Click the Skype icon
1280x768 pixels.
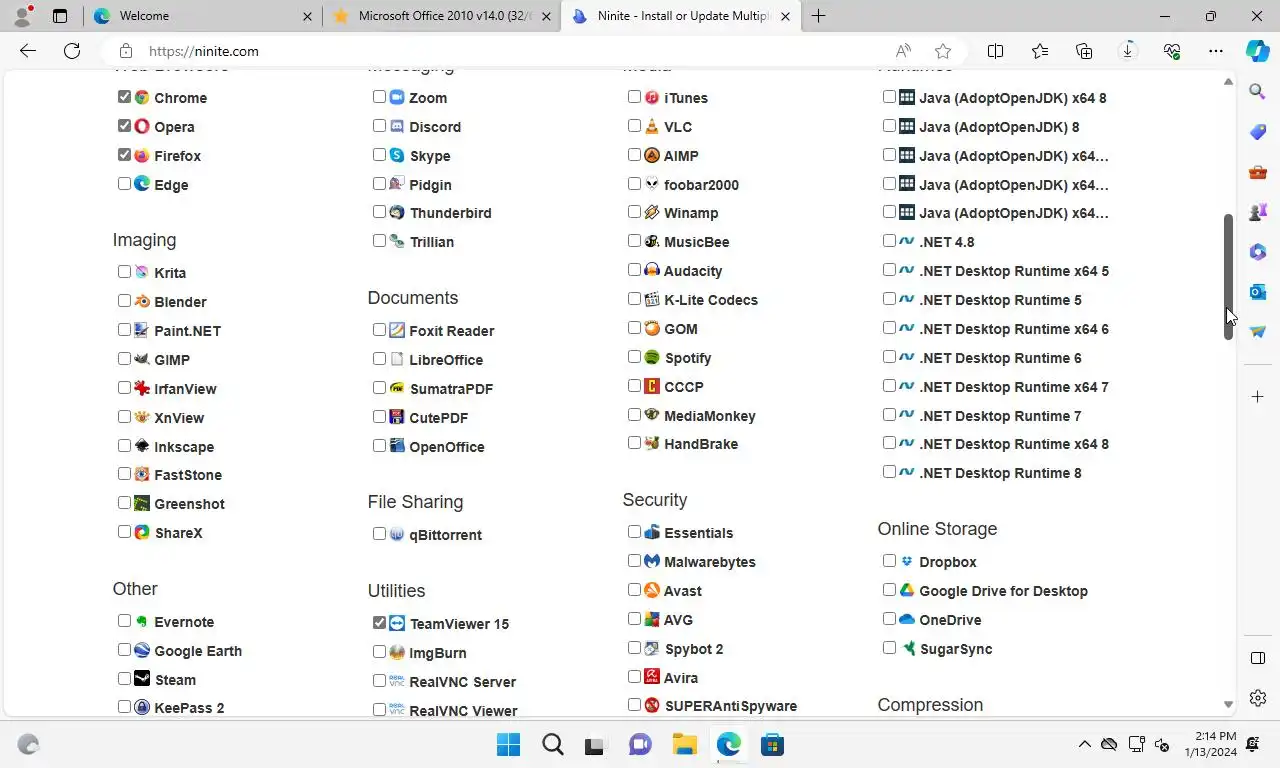[x=397, y=155]
